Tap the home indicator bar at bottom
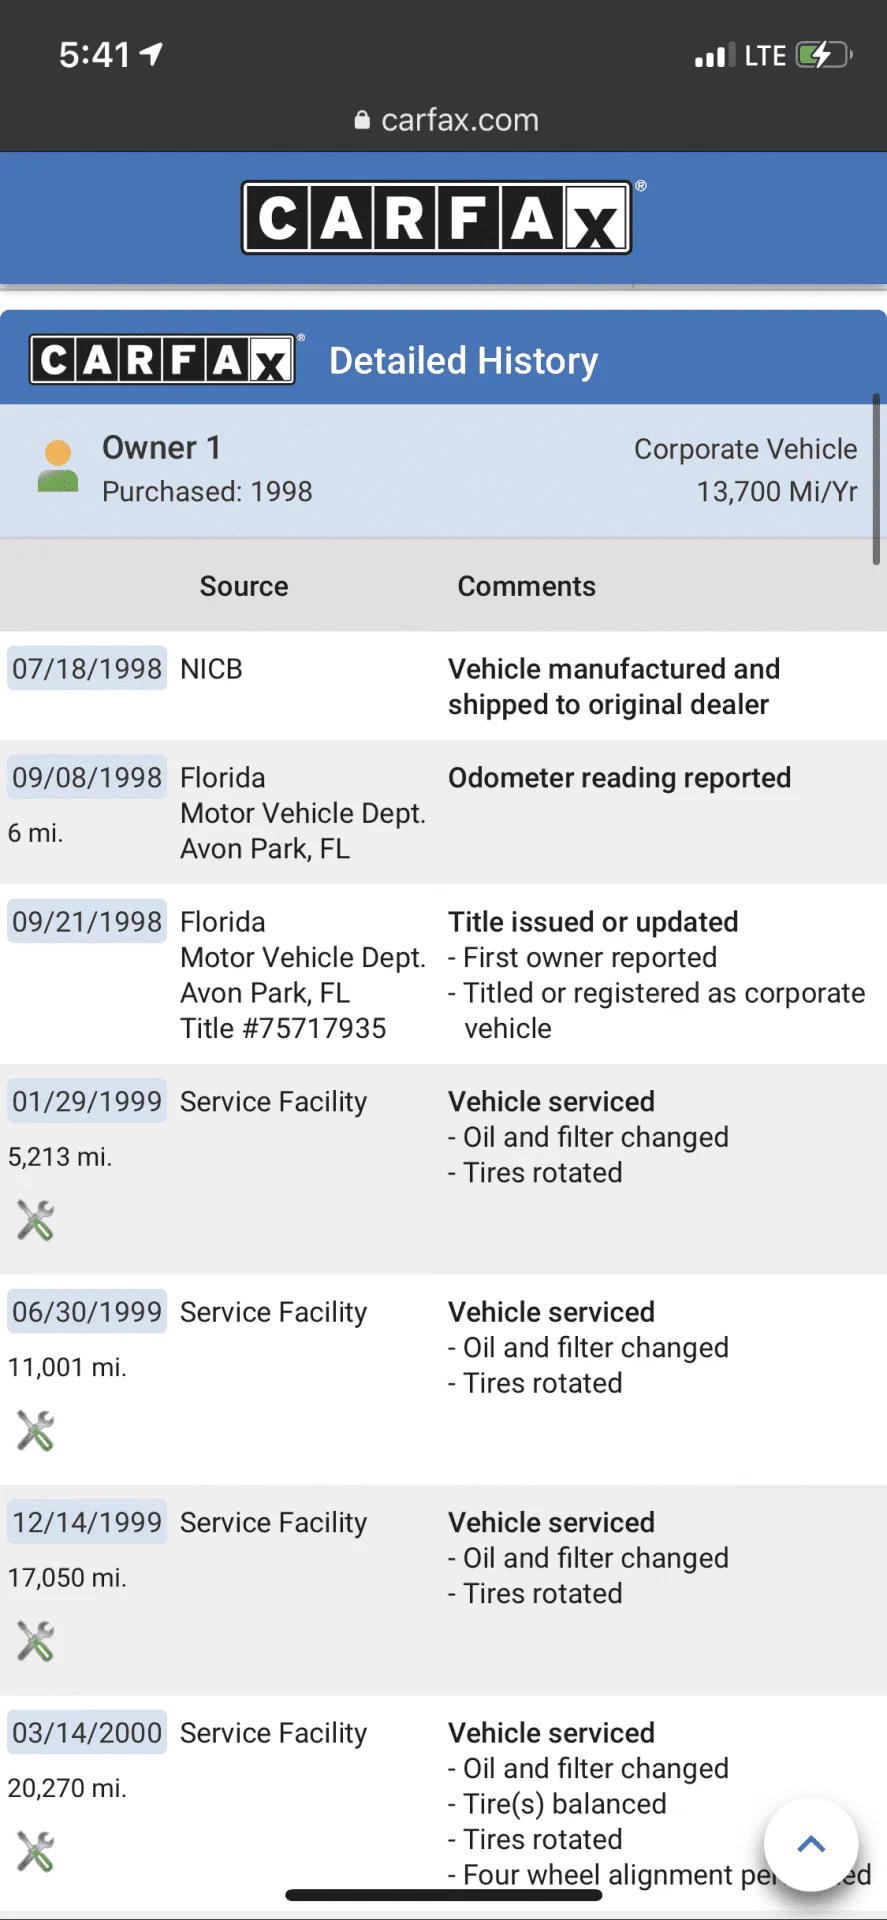 tap(444, 1895)
